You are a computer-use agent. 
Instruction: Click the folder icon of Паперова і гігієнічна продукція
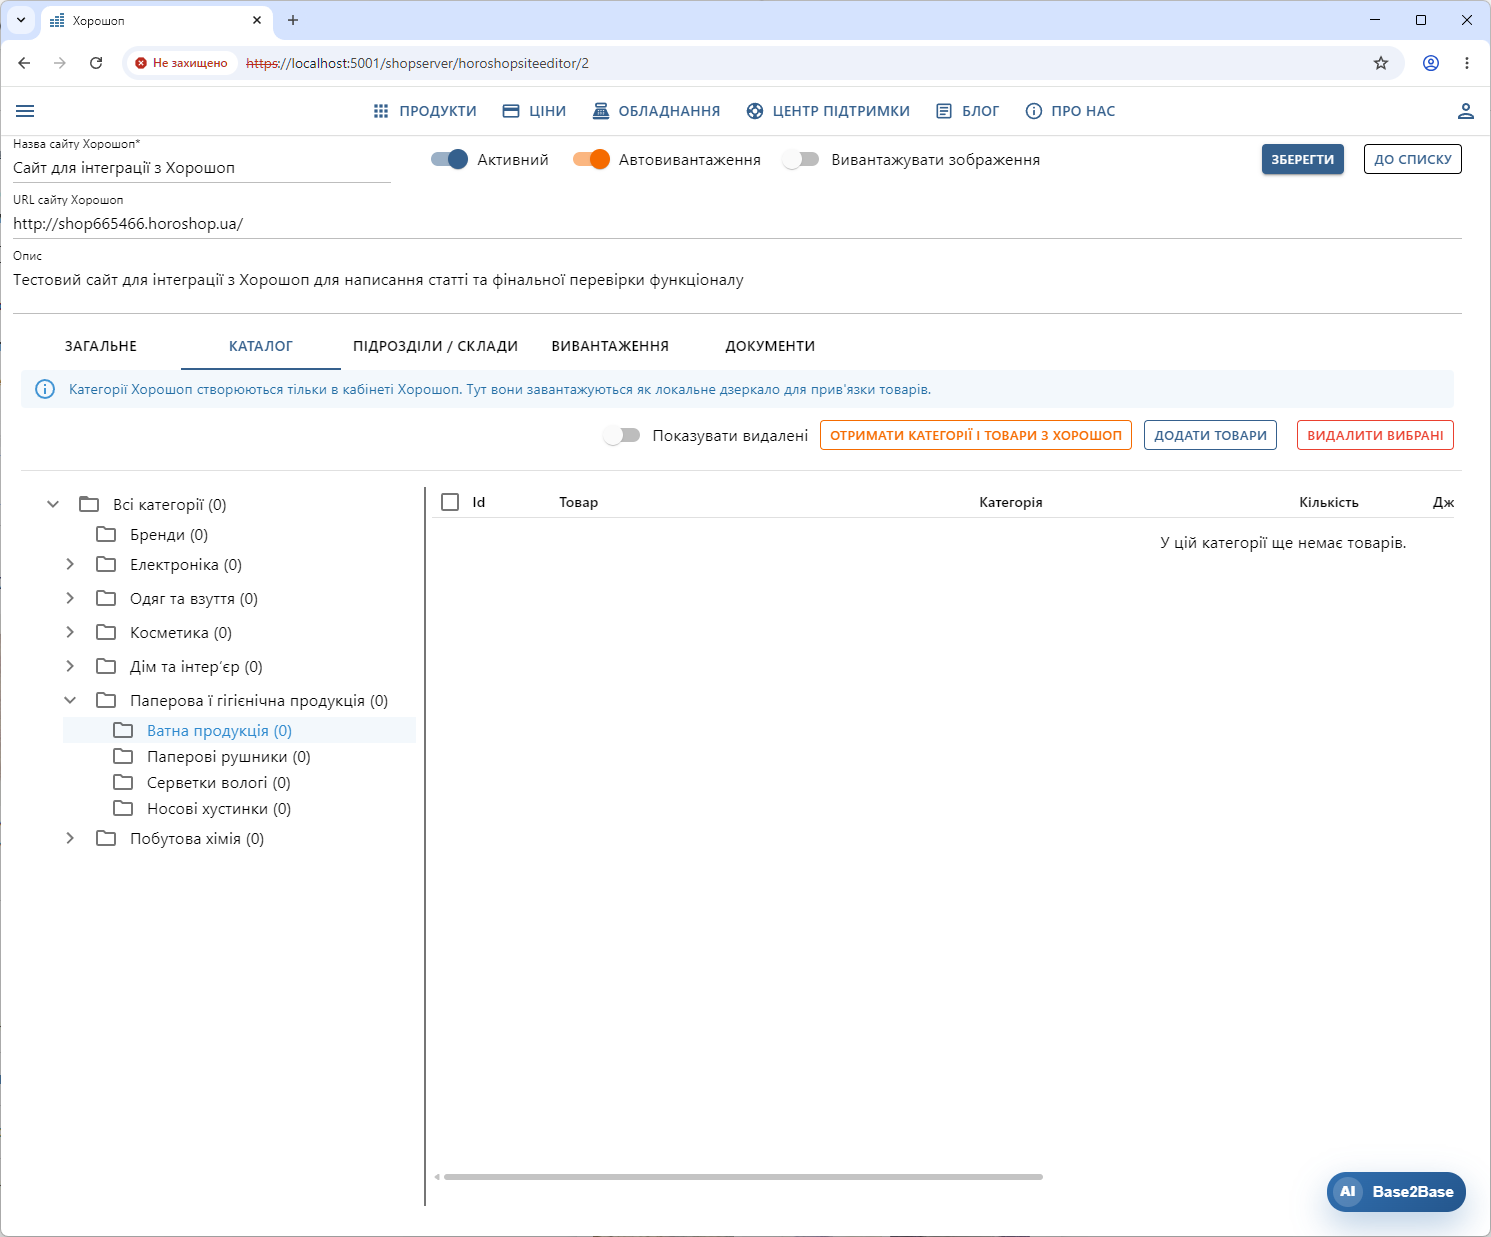point(106,700)
